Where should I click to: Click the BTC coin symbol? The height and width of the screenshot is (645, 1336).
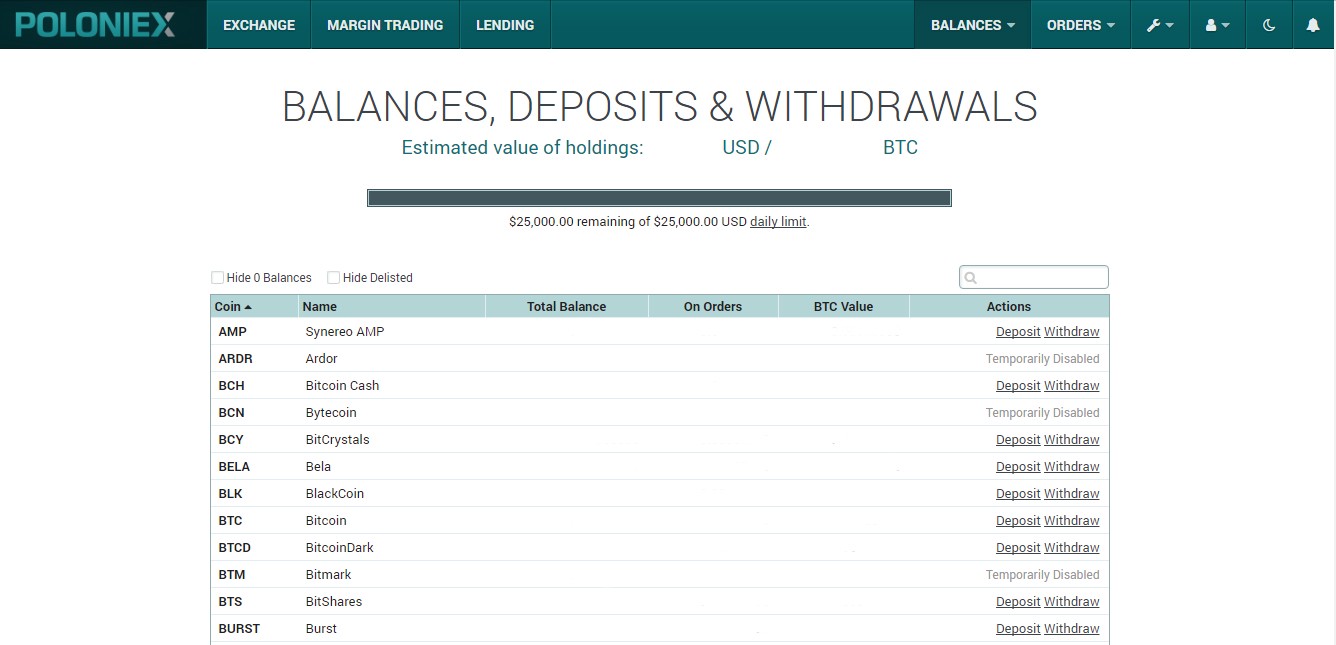click(x=230, y=521)
